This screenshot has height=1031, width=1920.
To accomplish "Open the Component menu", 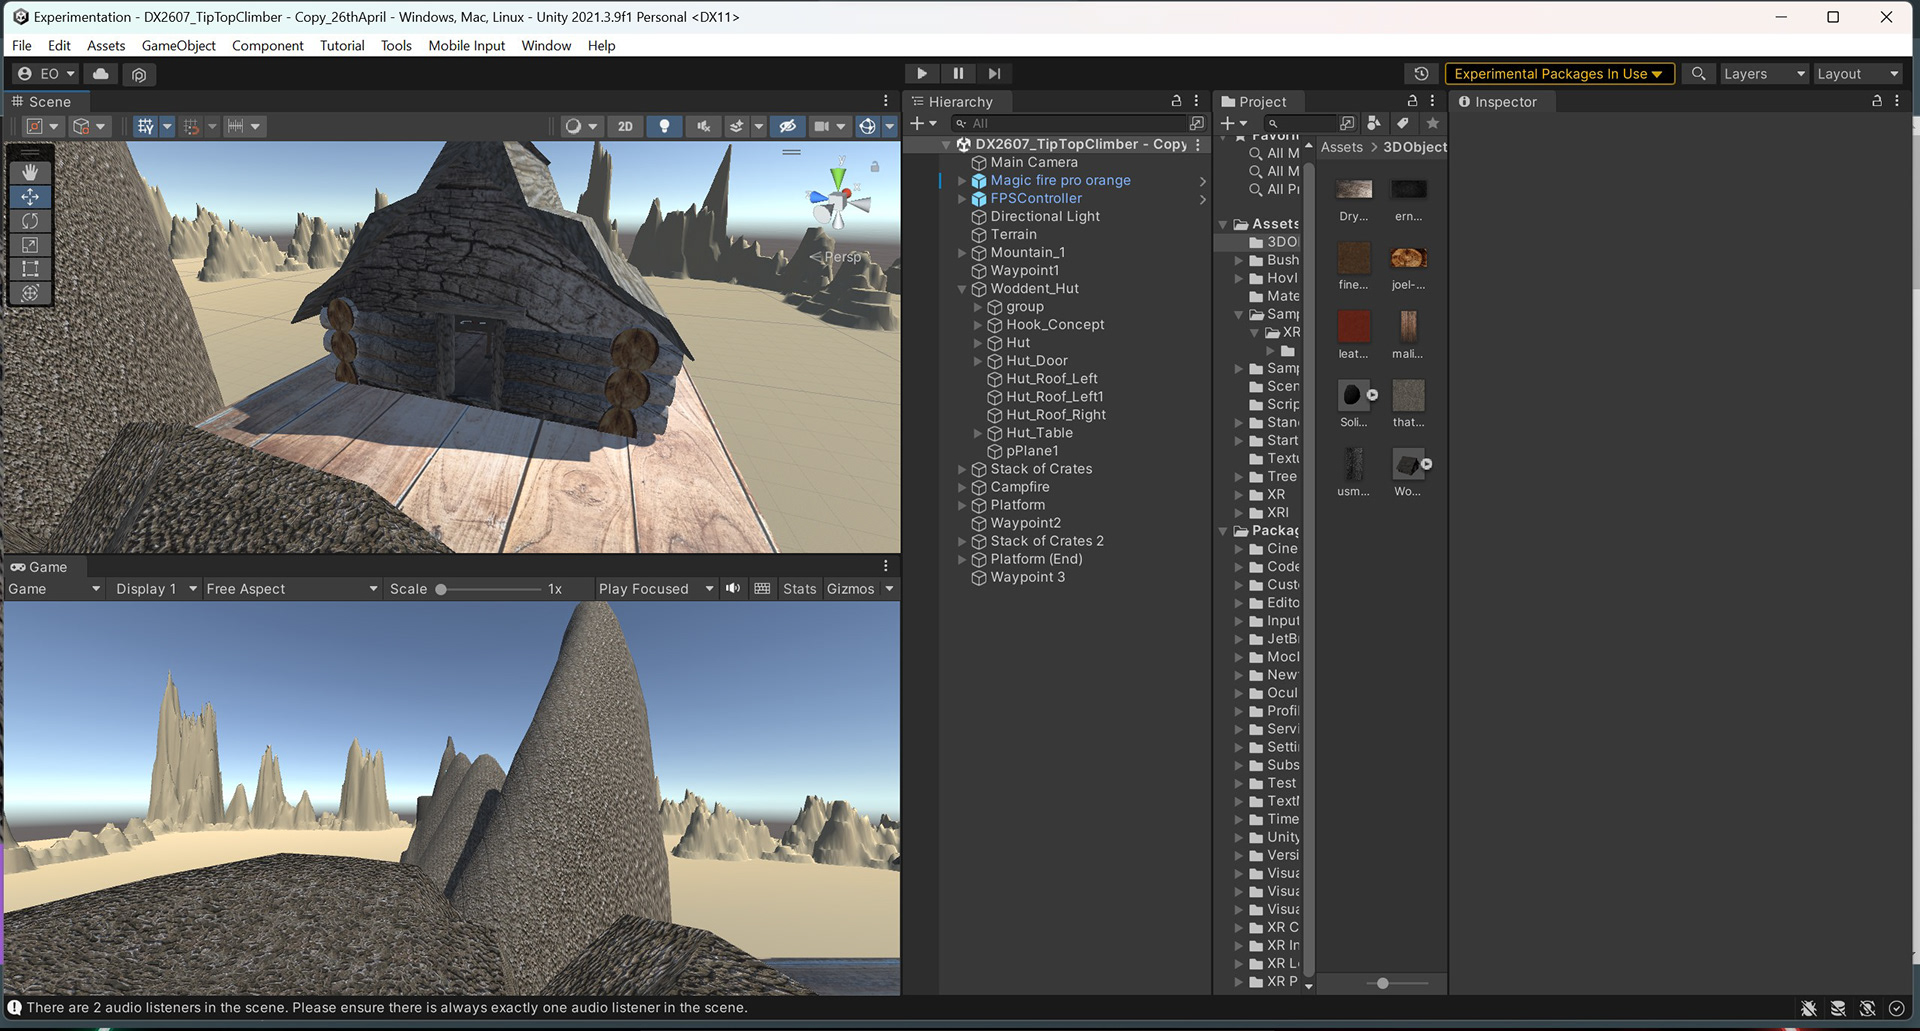I will tap(268, 45).
